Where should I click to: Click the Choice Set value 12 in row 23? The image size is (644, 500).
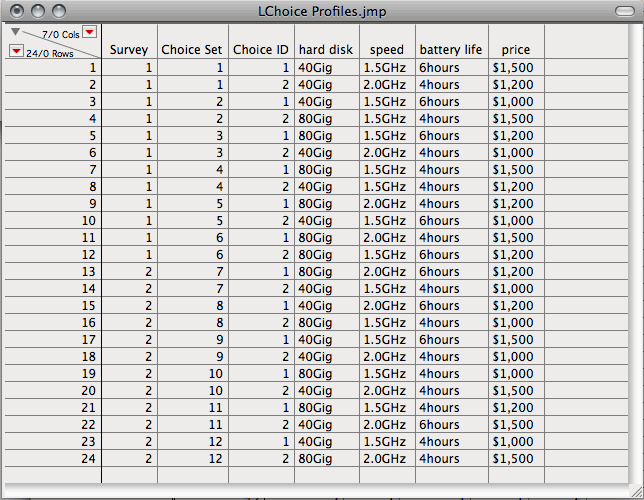[193, 442]
